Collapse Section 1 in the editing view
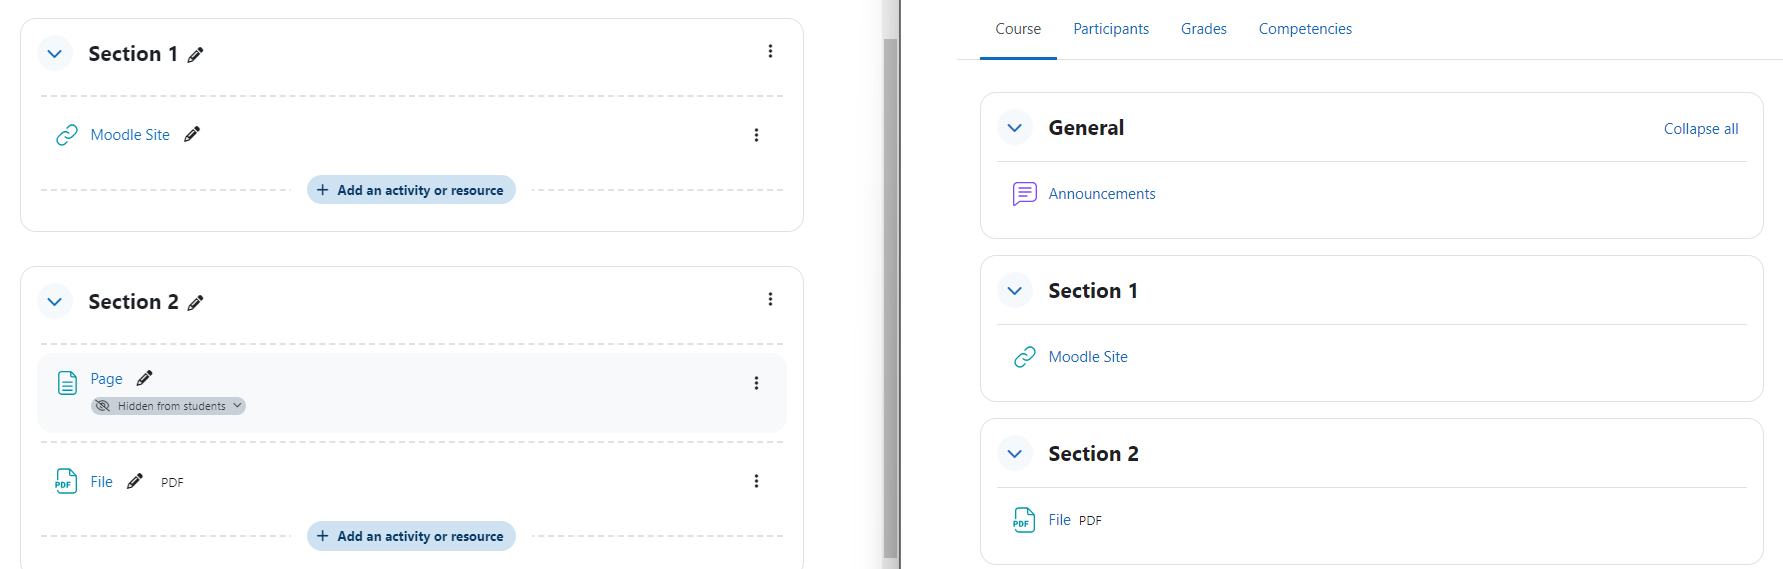The height and width of the screenshot is (569, 1783). click(55, 53)
